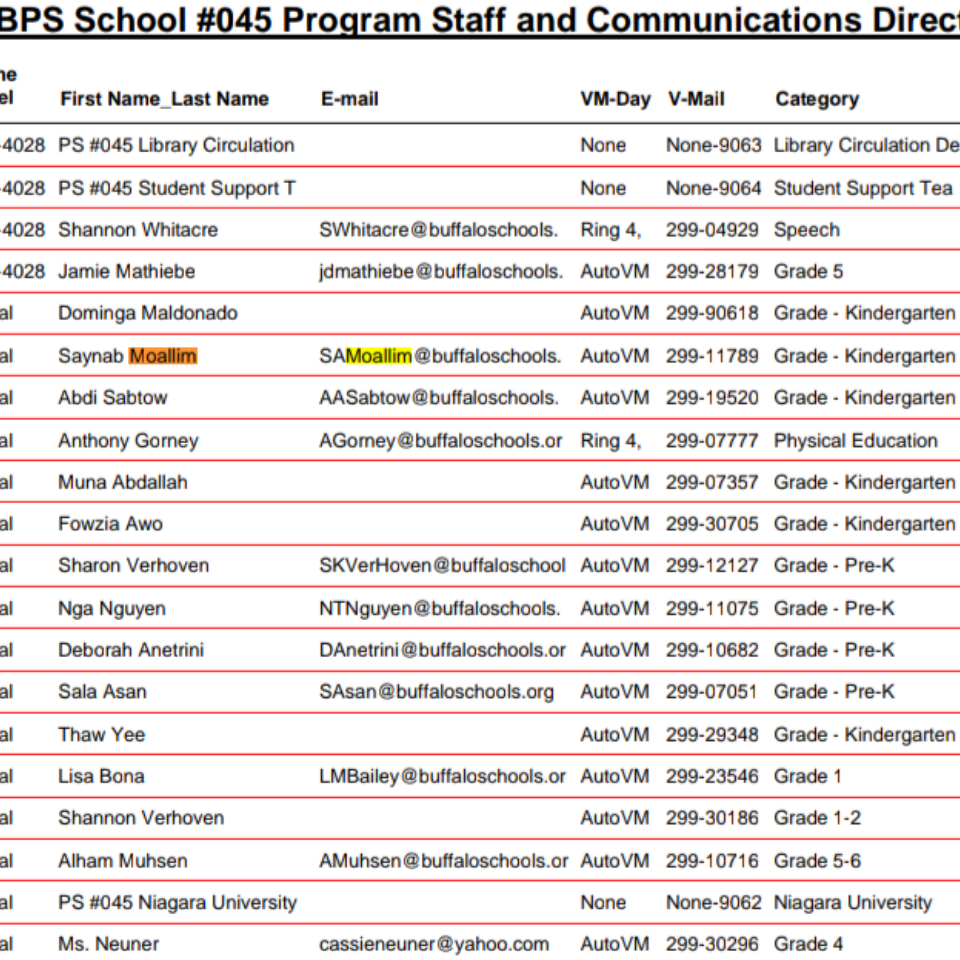Click jdmathiebe@buffaloschools email
The height and width of the screenshot is (960, 960).
coord(441,271)
